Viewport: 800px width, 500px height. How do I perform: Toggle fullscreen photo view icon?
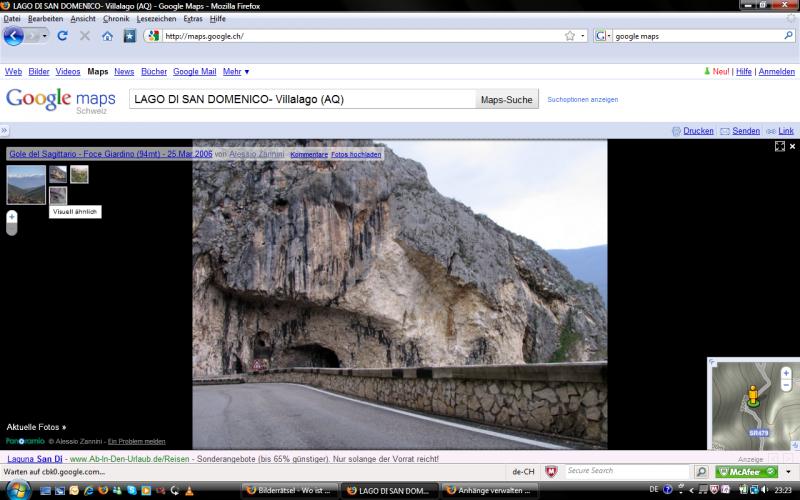pos(779,146)
